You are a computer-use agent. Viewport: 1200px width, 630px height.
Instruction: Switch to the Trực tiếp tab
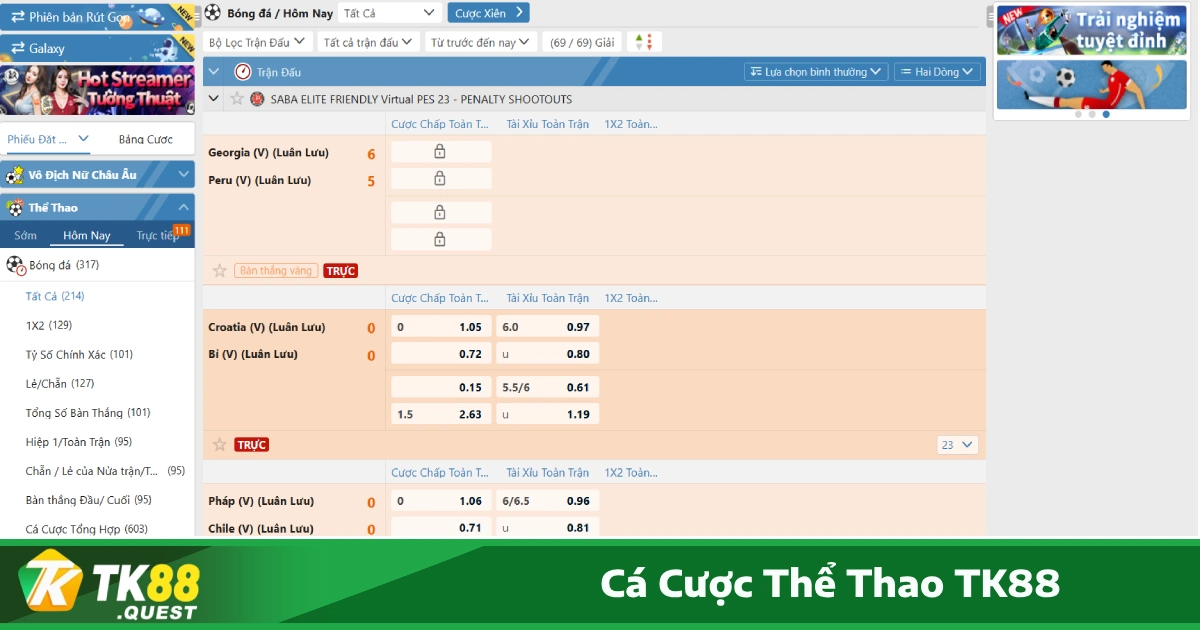click(158, 235)
